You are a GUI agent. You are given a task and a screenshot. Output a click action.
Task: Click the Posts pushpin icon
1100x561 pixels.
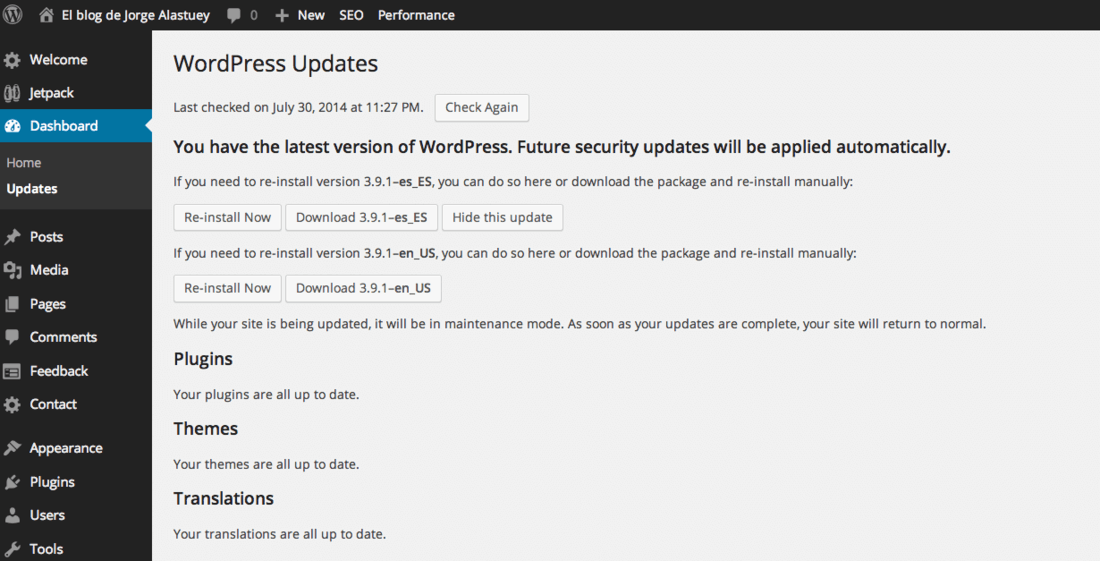pos(12,237)
